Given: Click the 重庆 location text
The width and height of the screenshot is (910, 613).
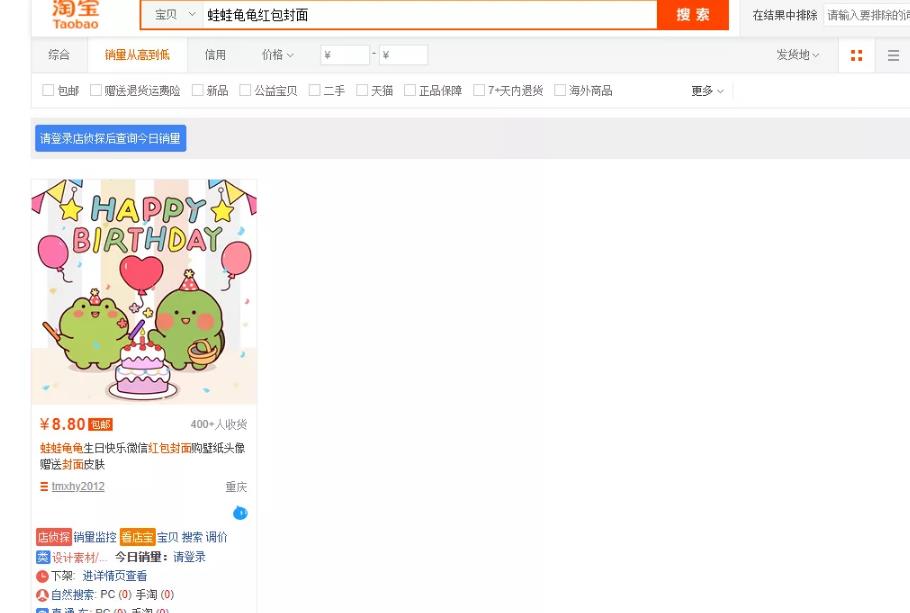Looking at the screenshot, I should point(236,487).
